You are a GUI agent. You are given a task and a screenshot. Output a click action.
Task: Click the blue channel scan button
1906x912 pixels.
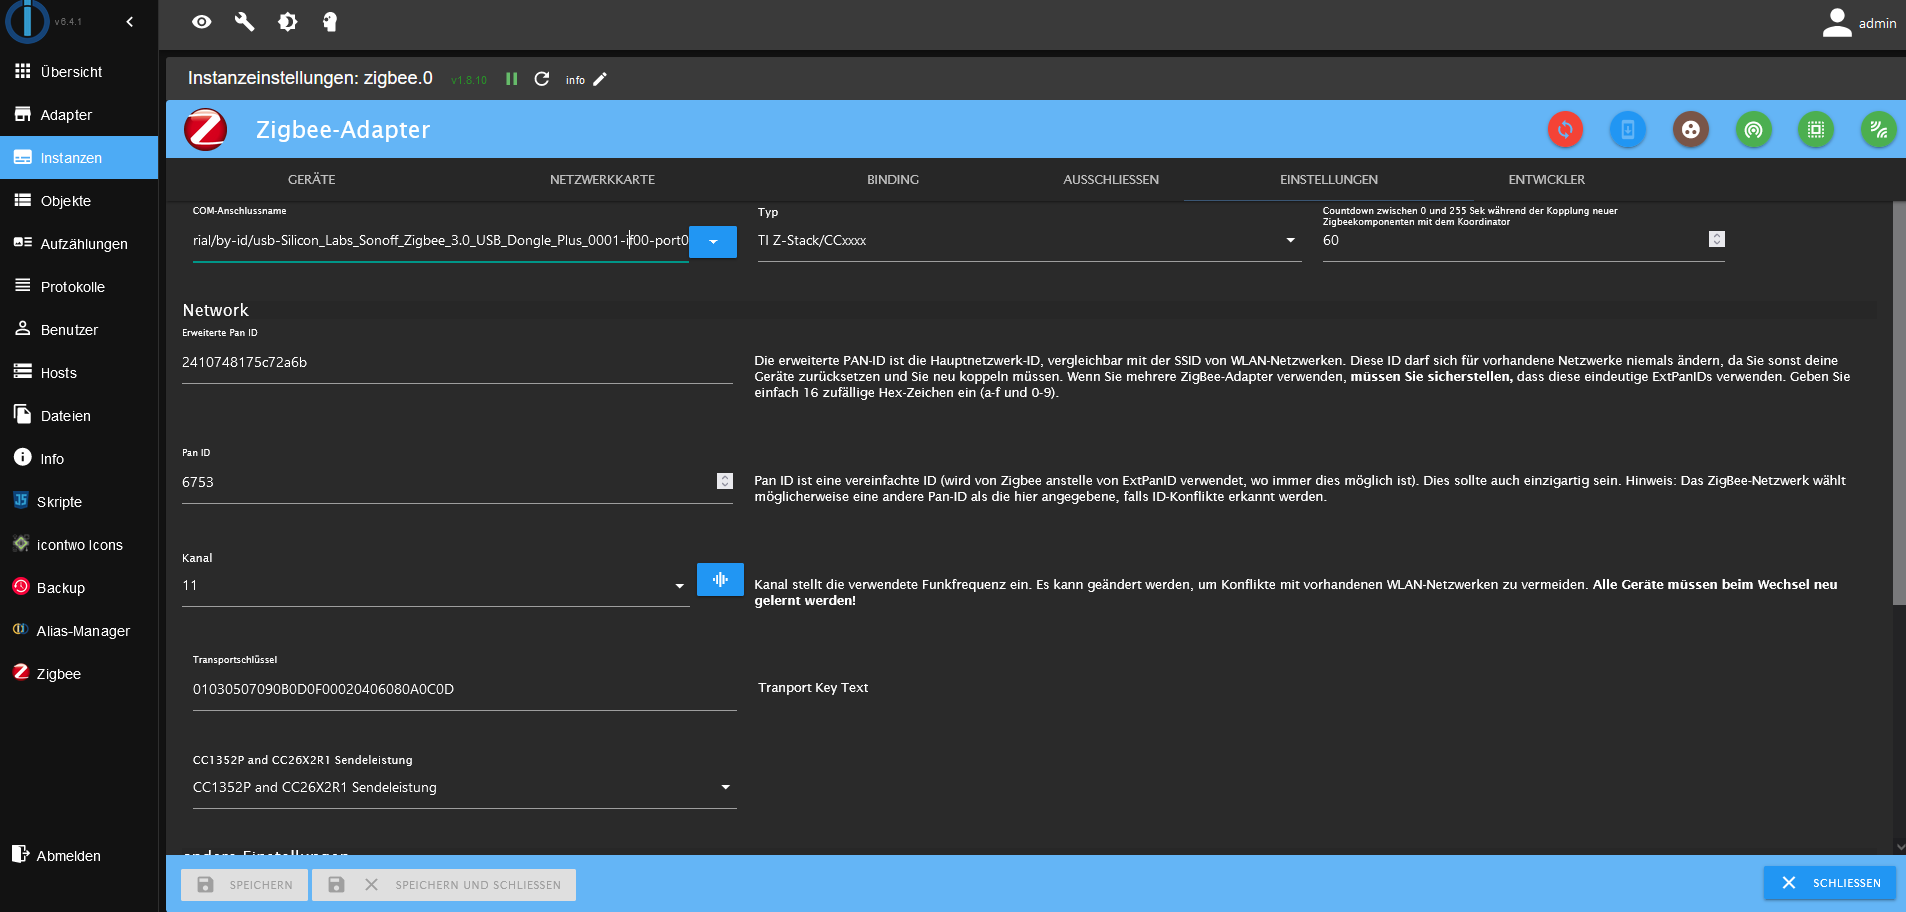[720, 580]
